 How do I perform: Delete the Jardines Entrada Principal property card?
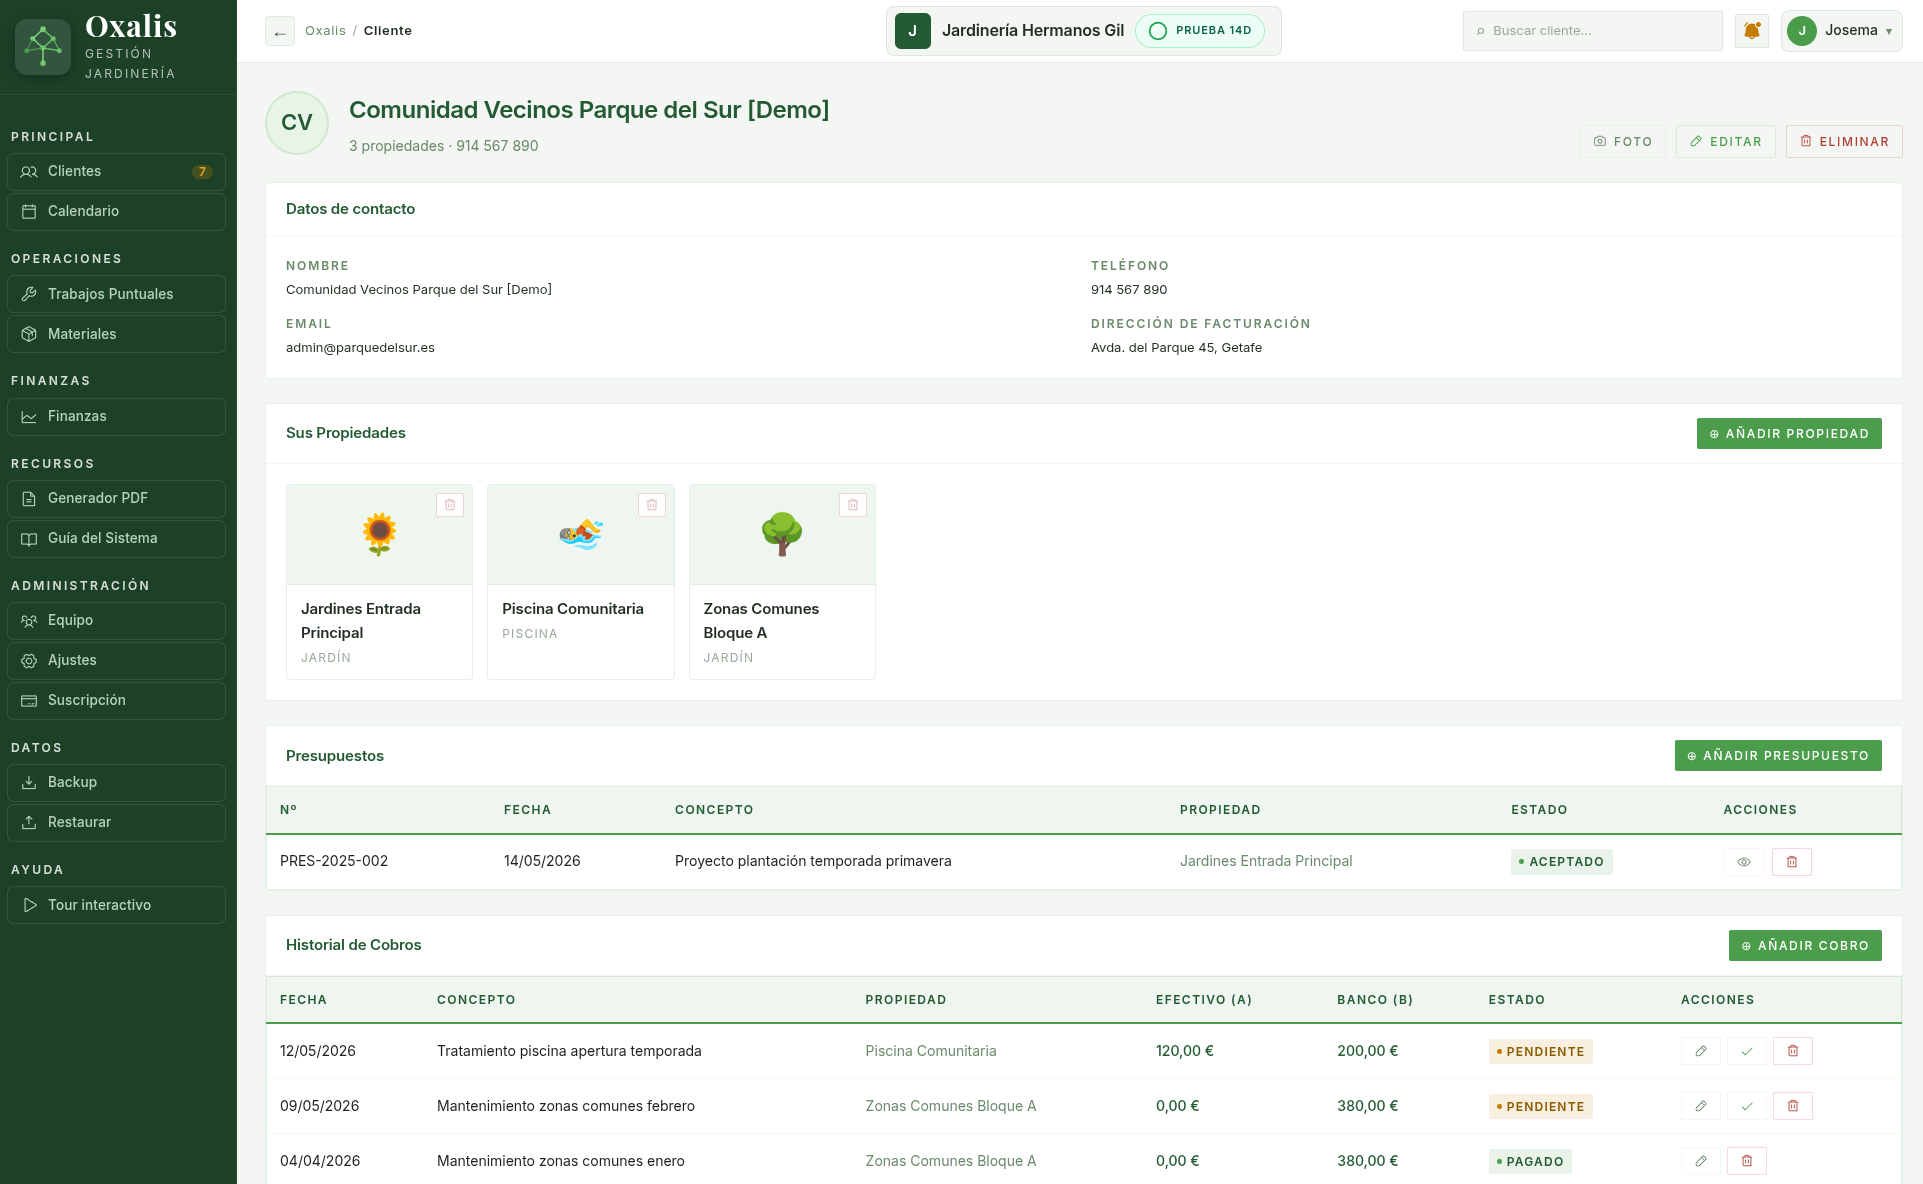point(450,505)
